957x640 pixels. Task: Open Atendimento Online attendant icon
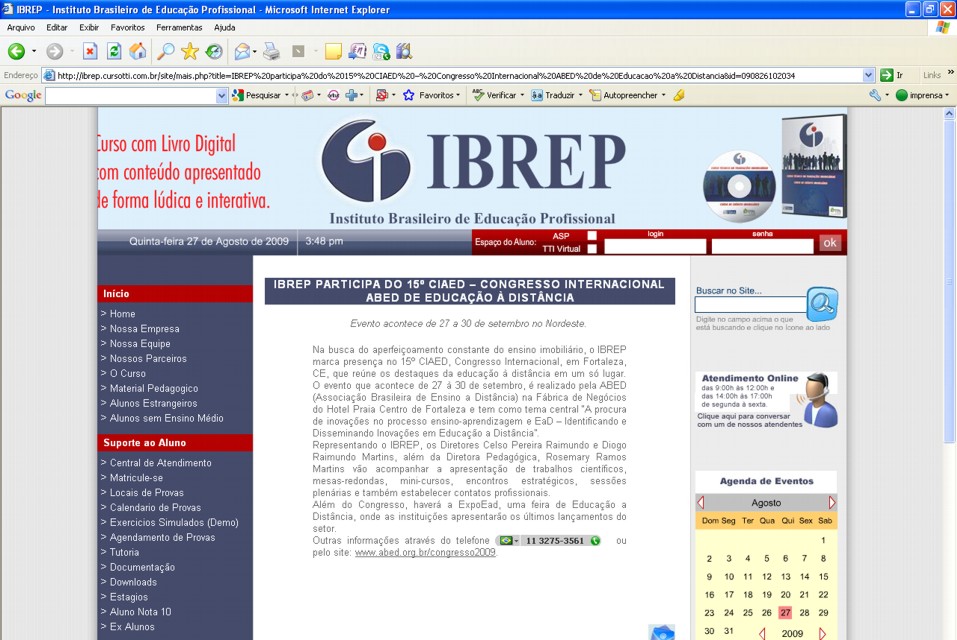click(x=818, y=400)
